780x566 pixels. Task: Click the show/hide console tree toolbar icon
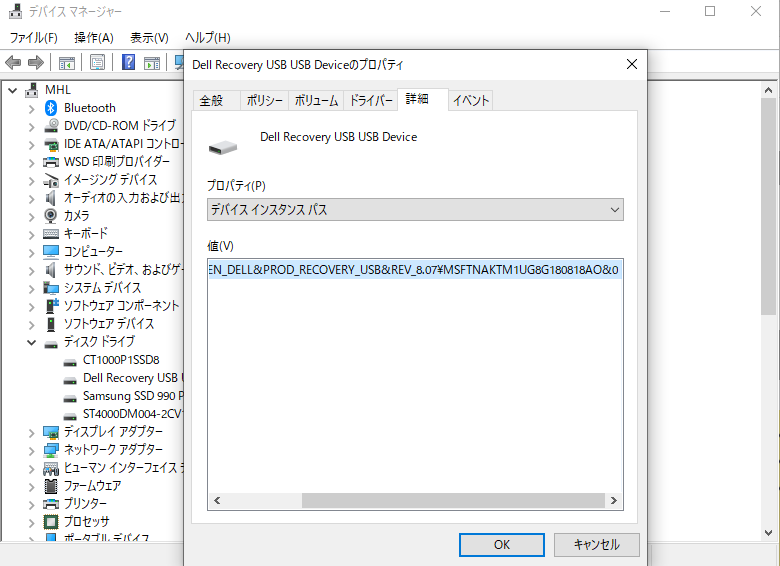pos(67,63)
